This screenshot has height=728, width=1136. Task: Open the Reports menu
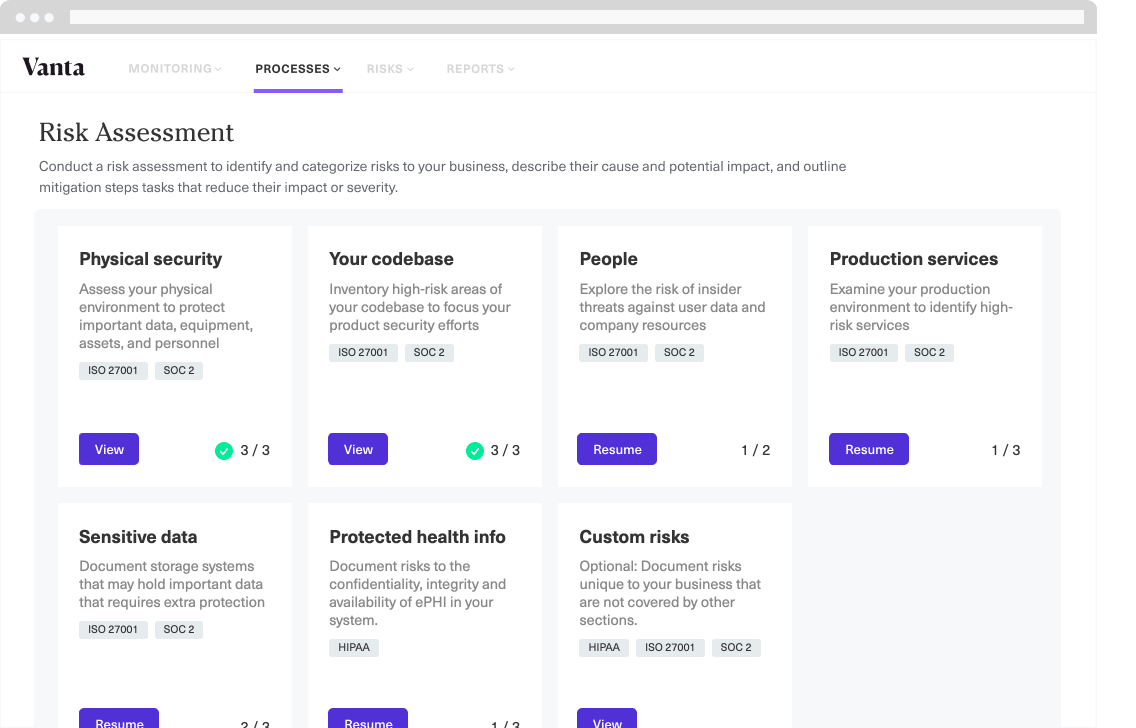(480, 69)
